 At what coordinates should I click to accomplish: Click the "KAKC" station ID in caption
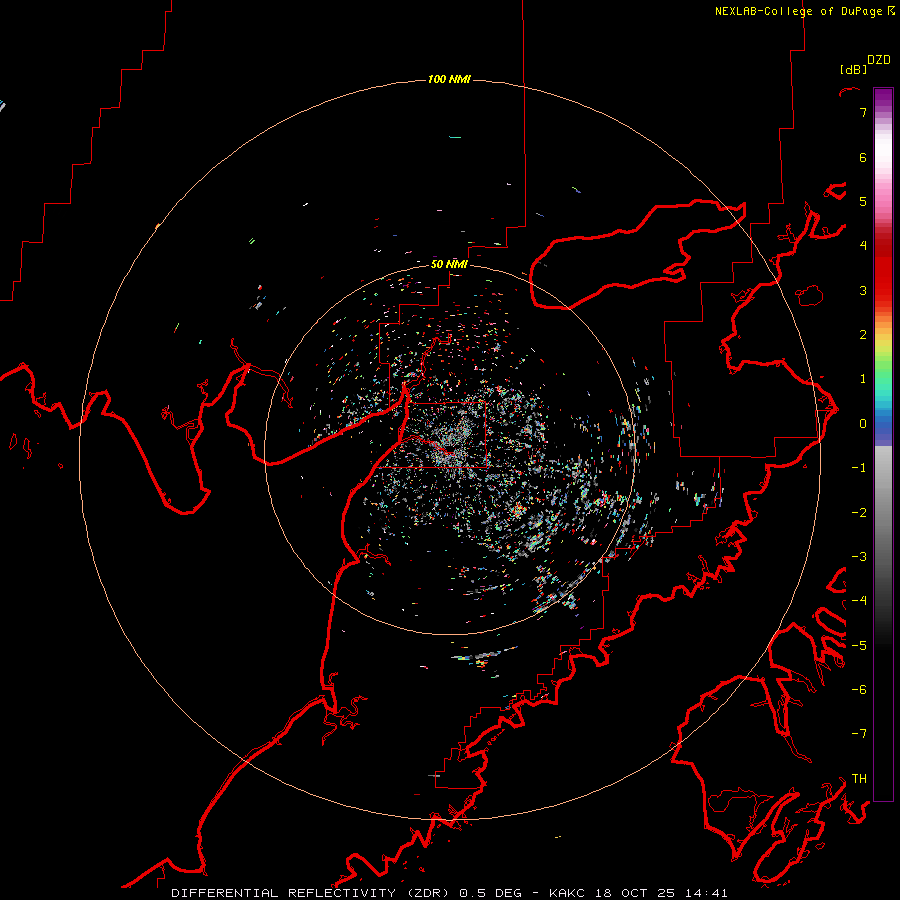coord(567,893)
